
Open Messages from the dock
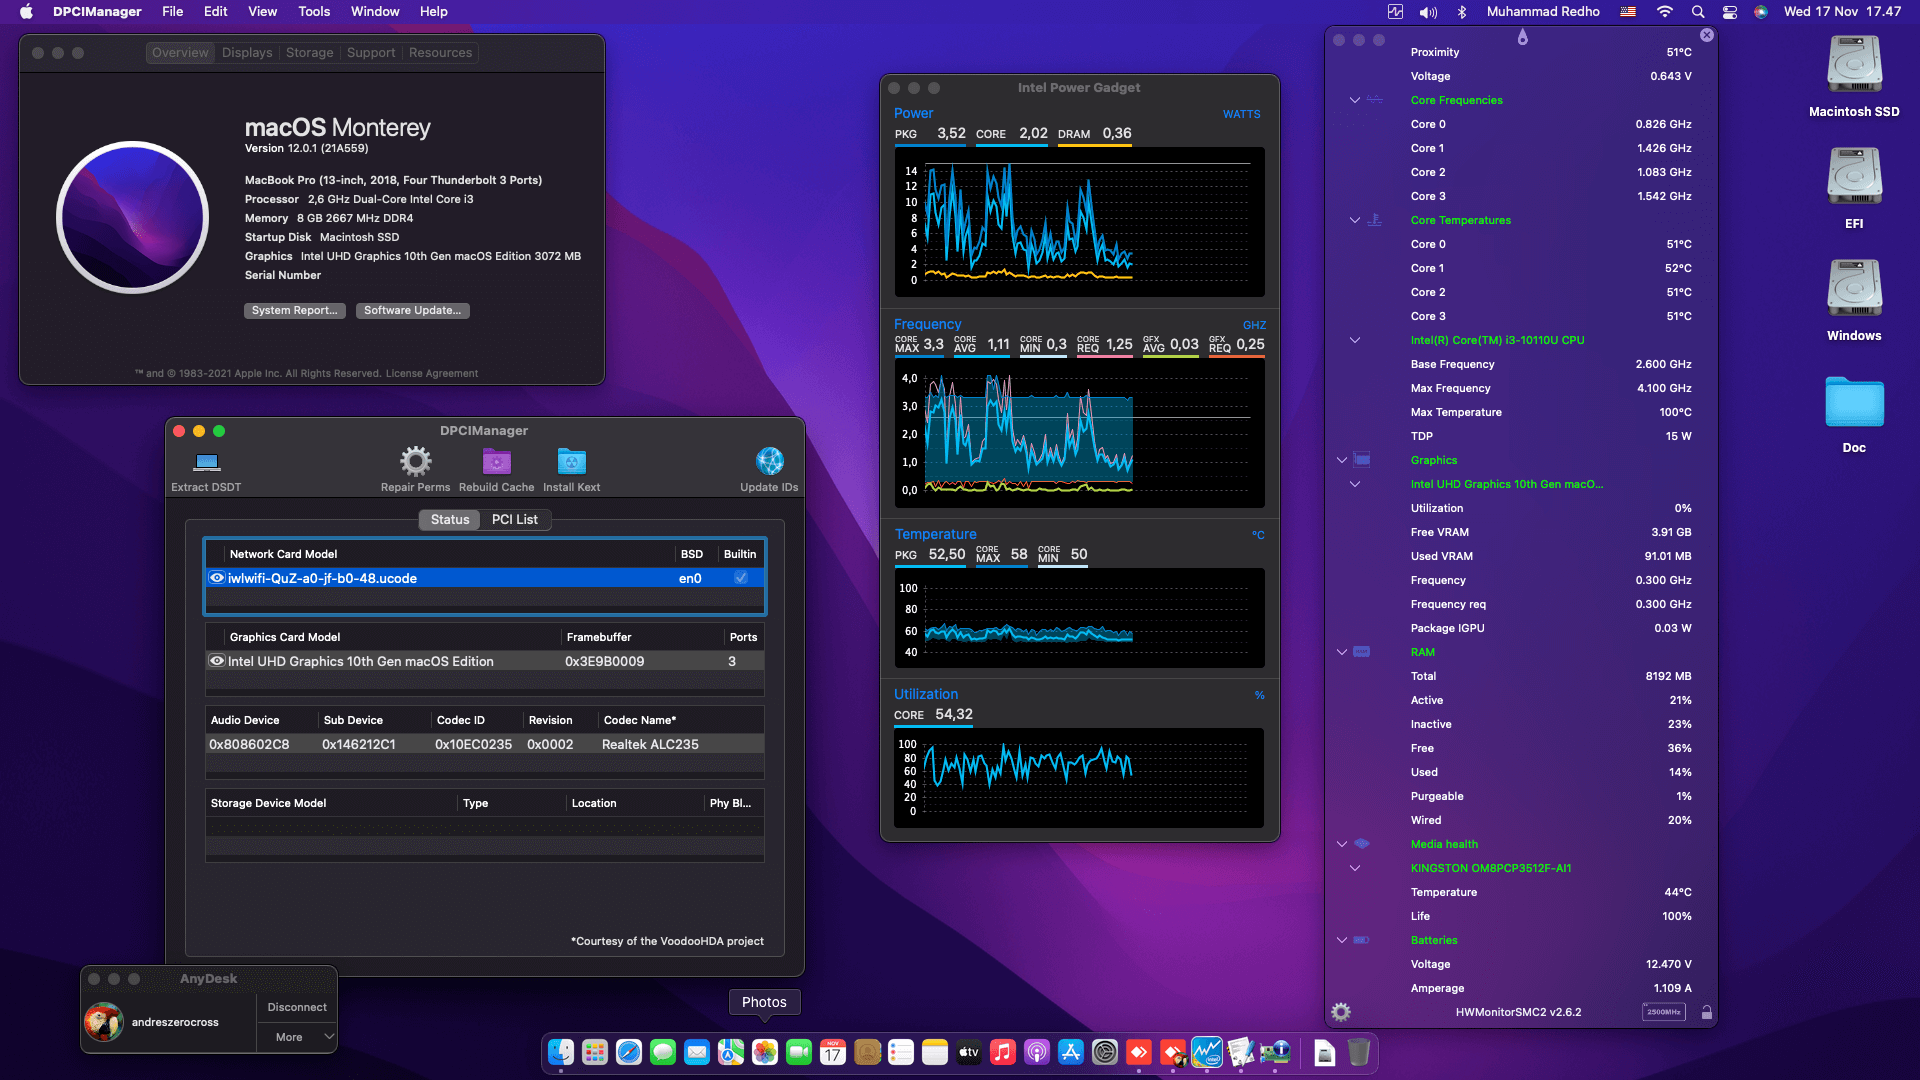click(663, 1052)
